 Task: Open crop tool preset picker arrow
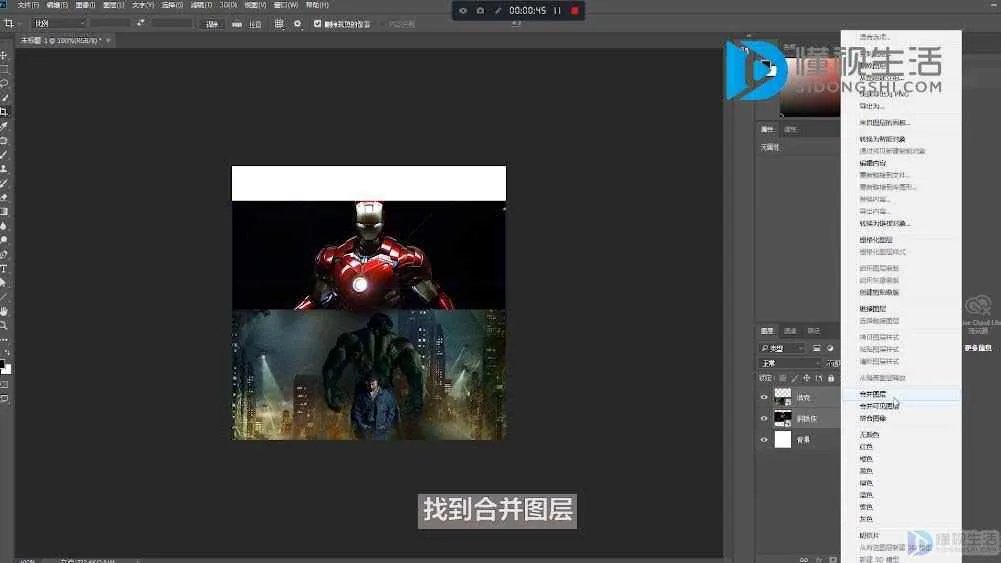20,24
